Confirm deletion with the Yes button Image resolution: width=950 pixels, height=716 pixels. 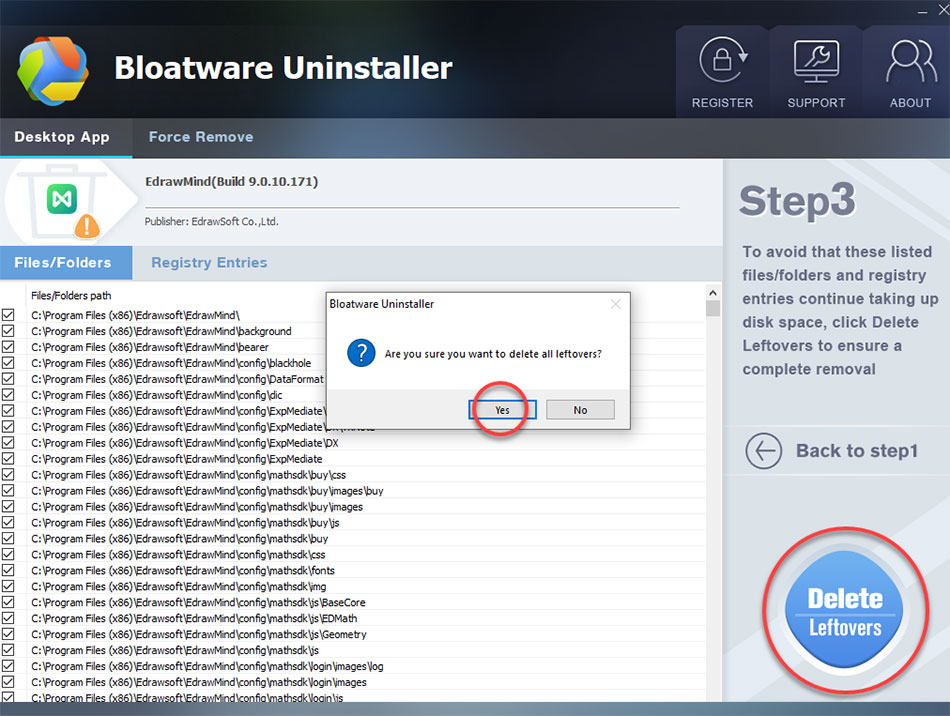(x=502, y=410)
